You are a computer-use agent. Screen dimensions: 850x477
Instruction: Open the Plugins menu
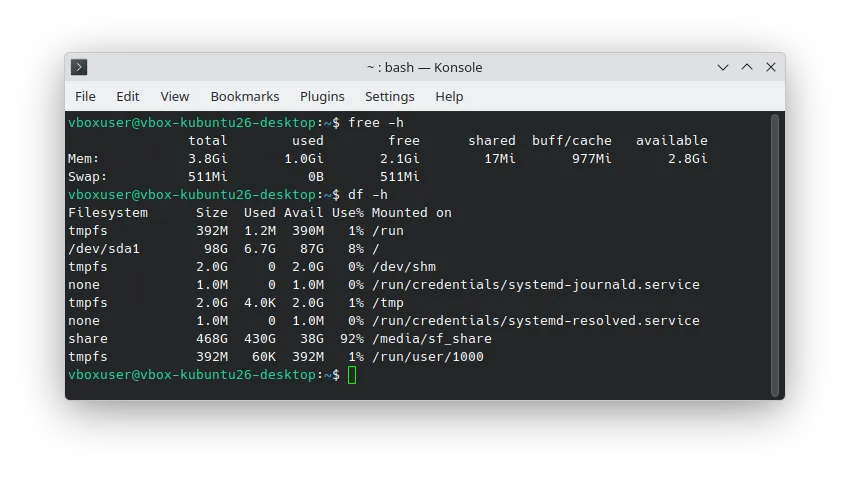322,96
